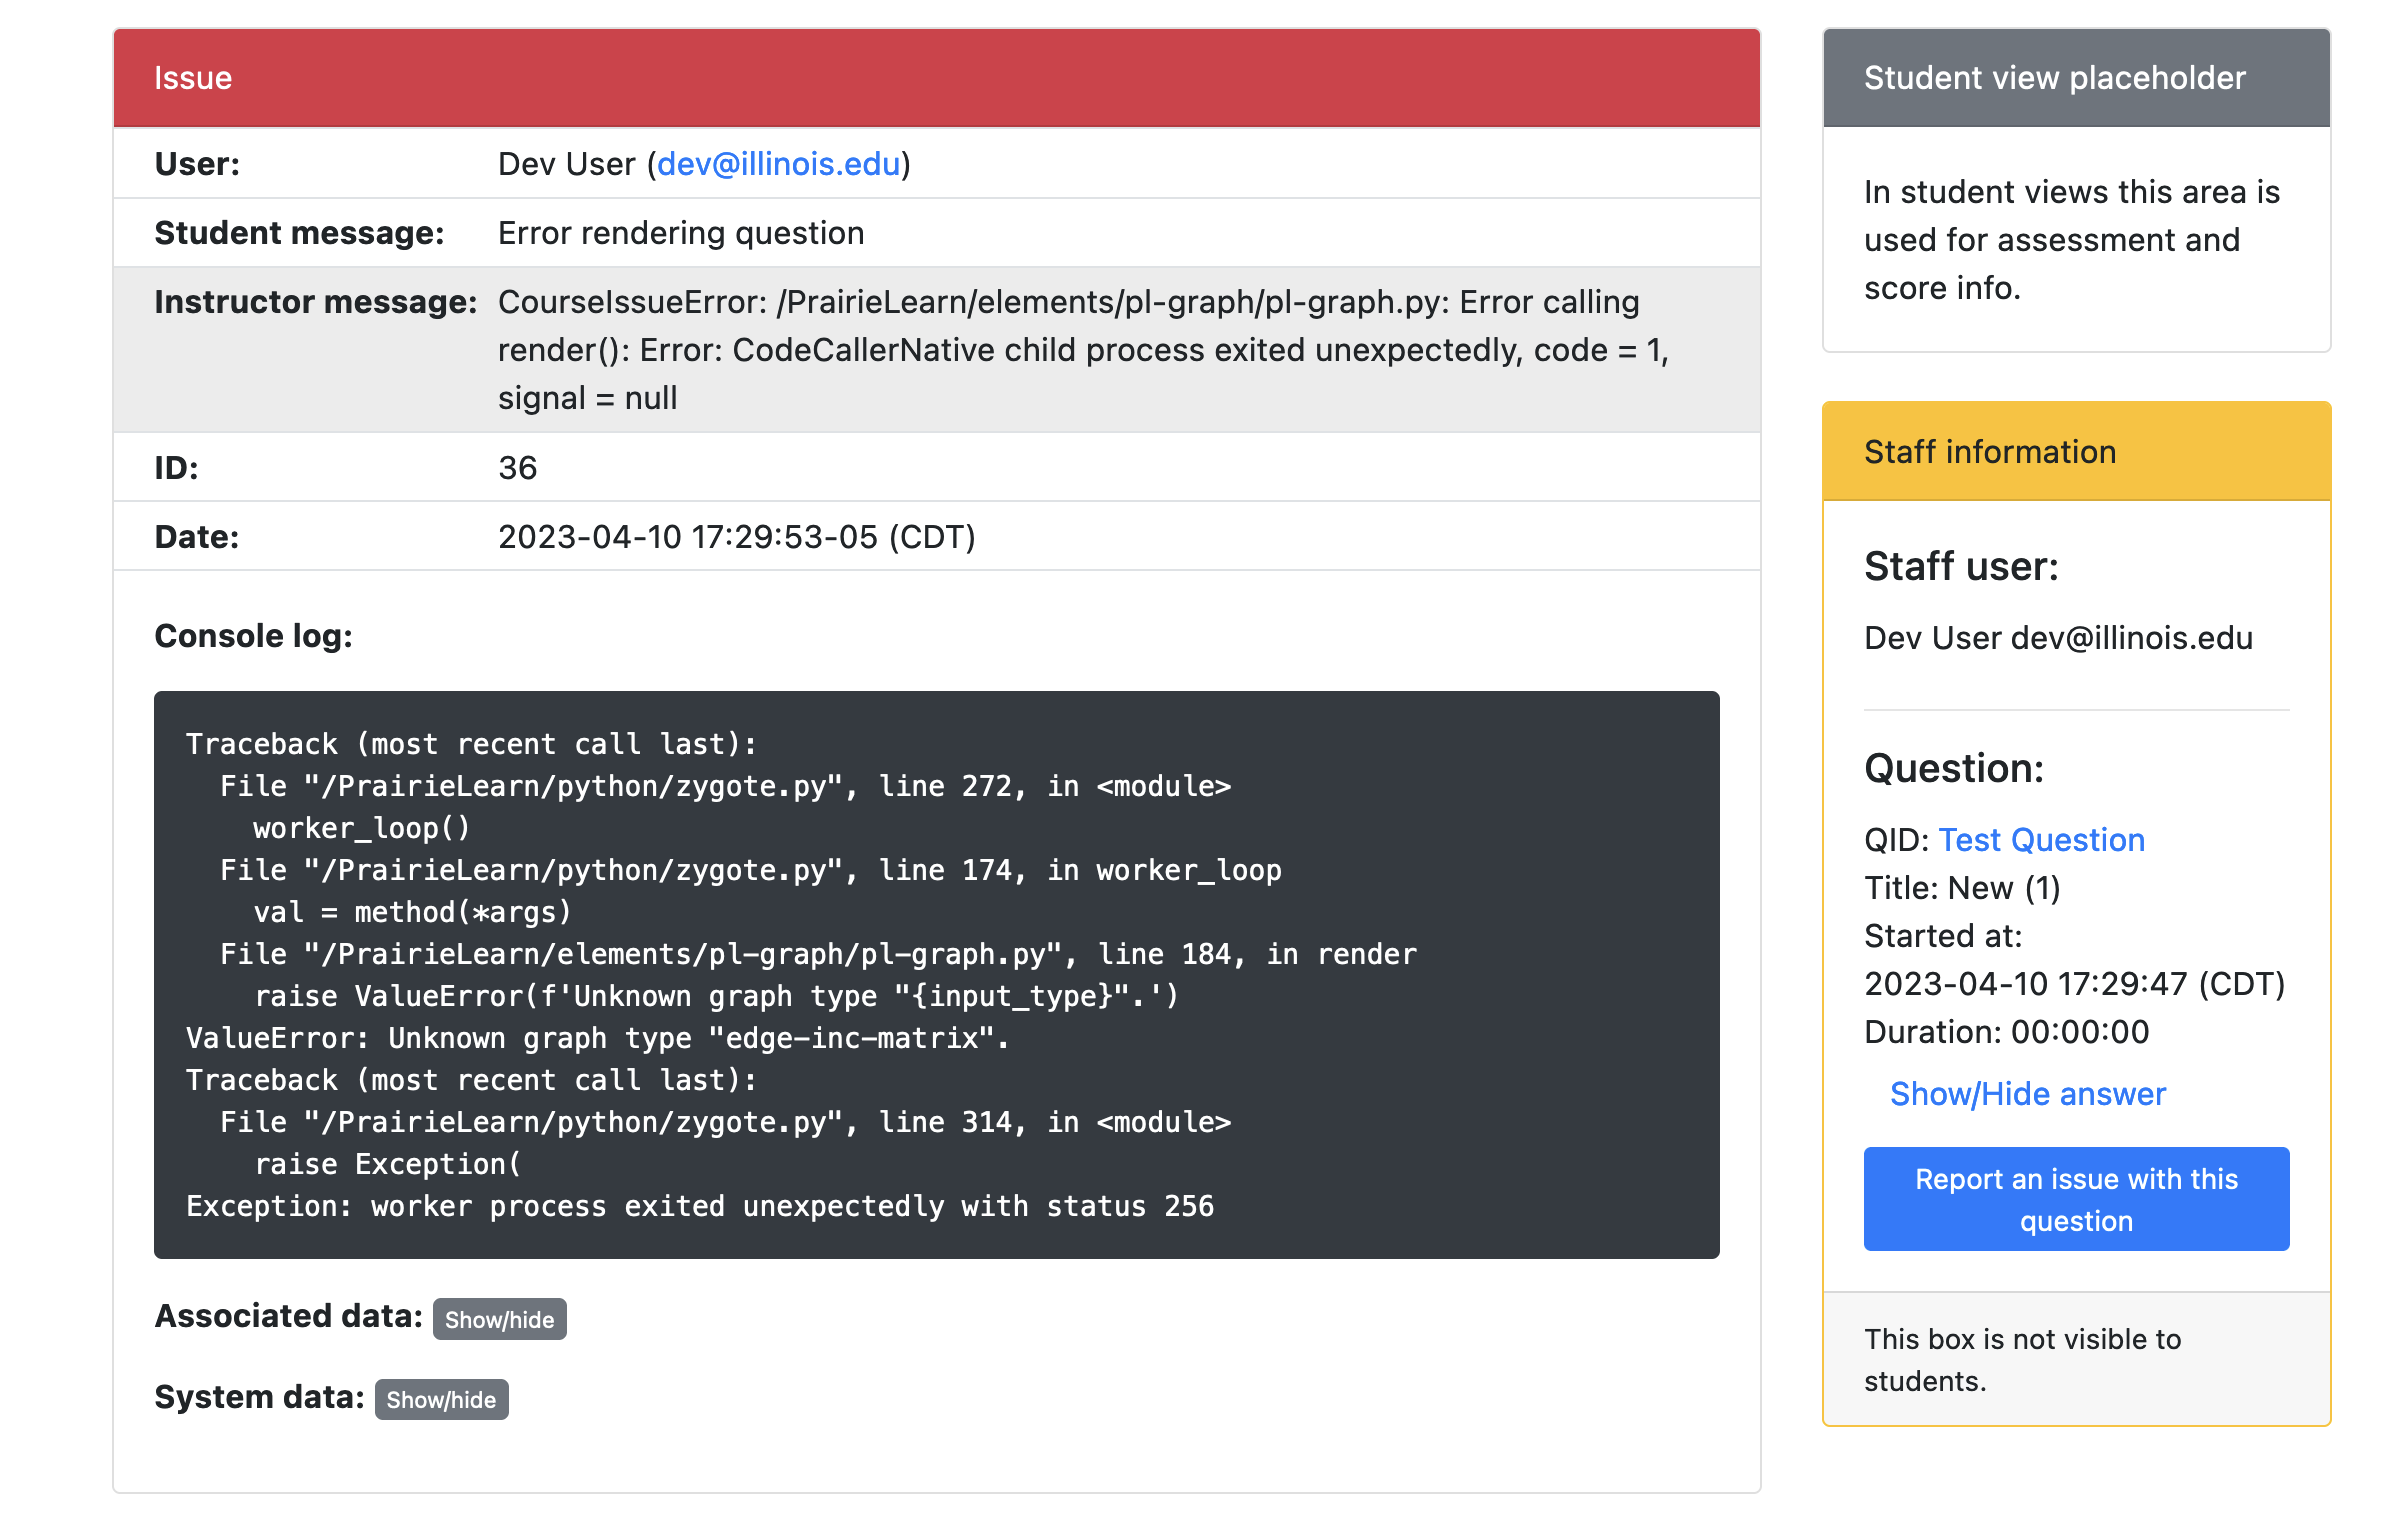Expand Associated data with Show/hide
This screenshot has width=2392, height=1516.
tap(499, 1319)
